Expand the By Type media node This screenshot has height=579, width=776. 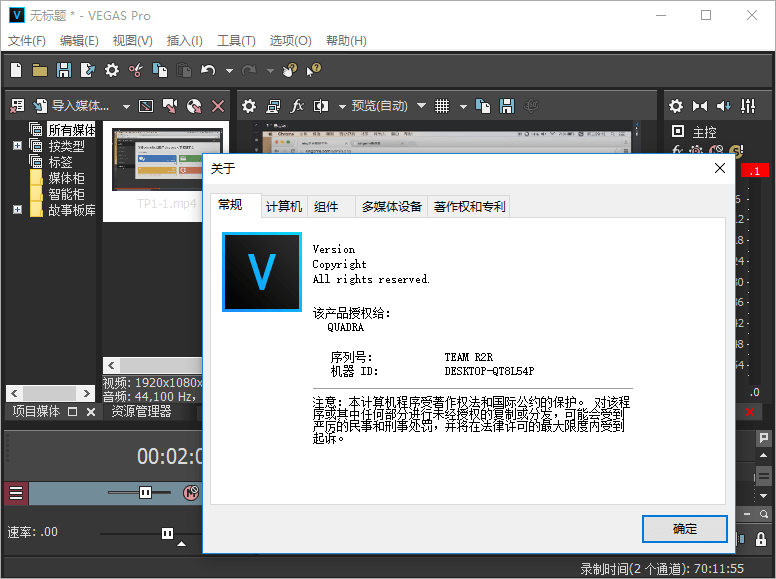coord(17,145)
